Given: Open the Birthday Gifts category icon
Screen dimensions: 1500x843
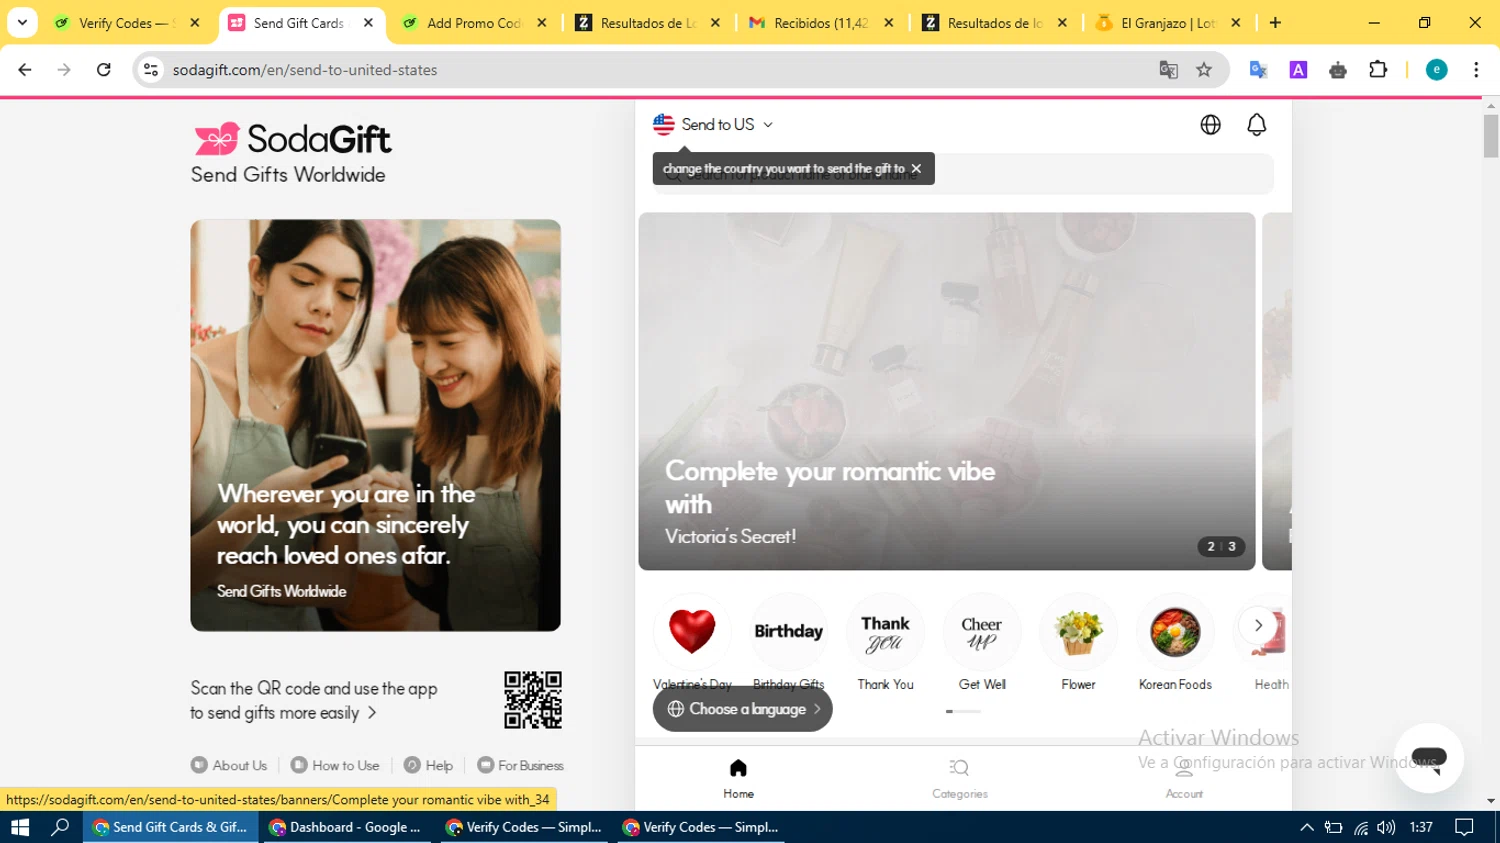Looking at the screenshot, I should (x=789, y=631).
